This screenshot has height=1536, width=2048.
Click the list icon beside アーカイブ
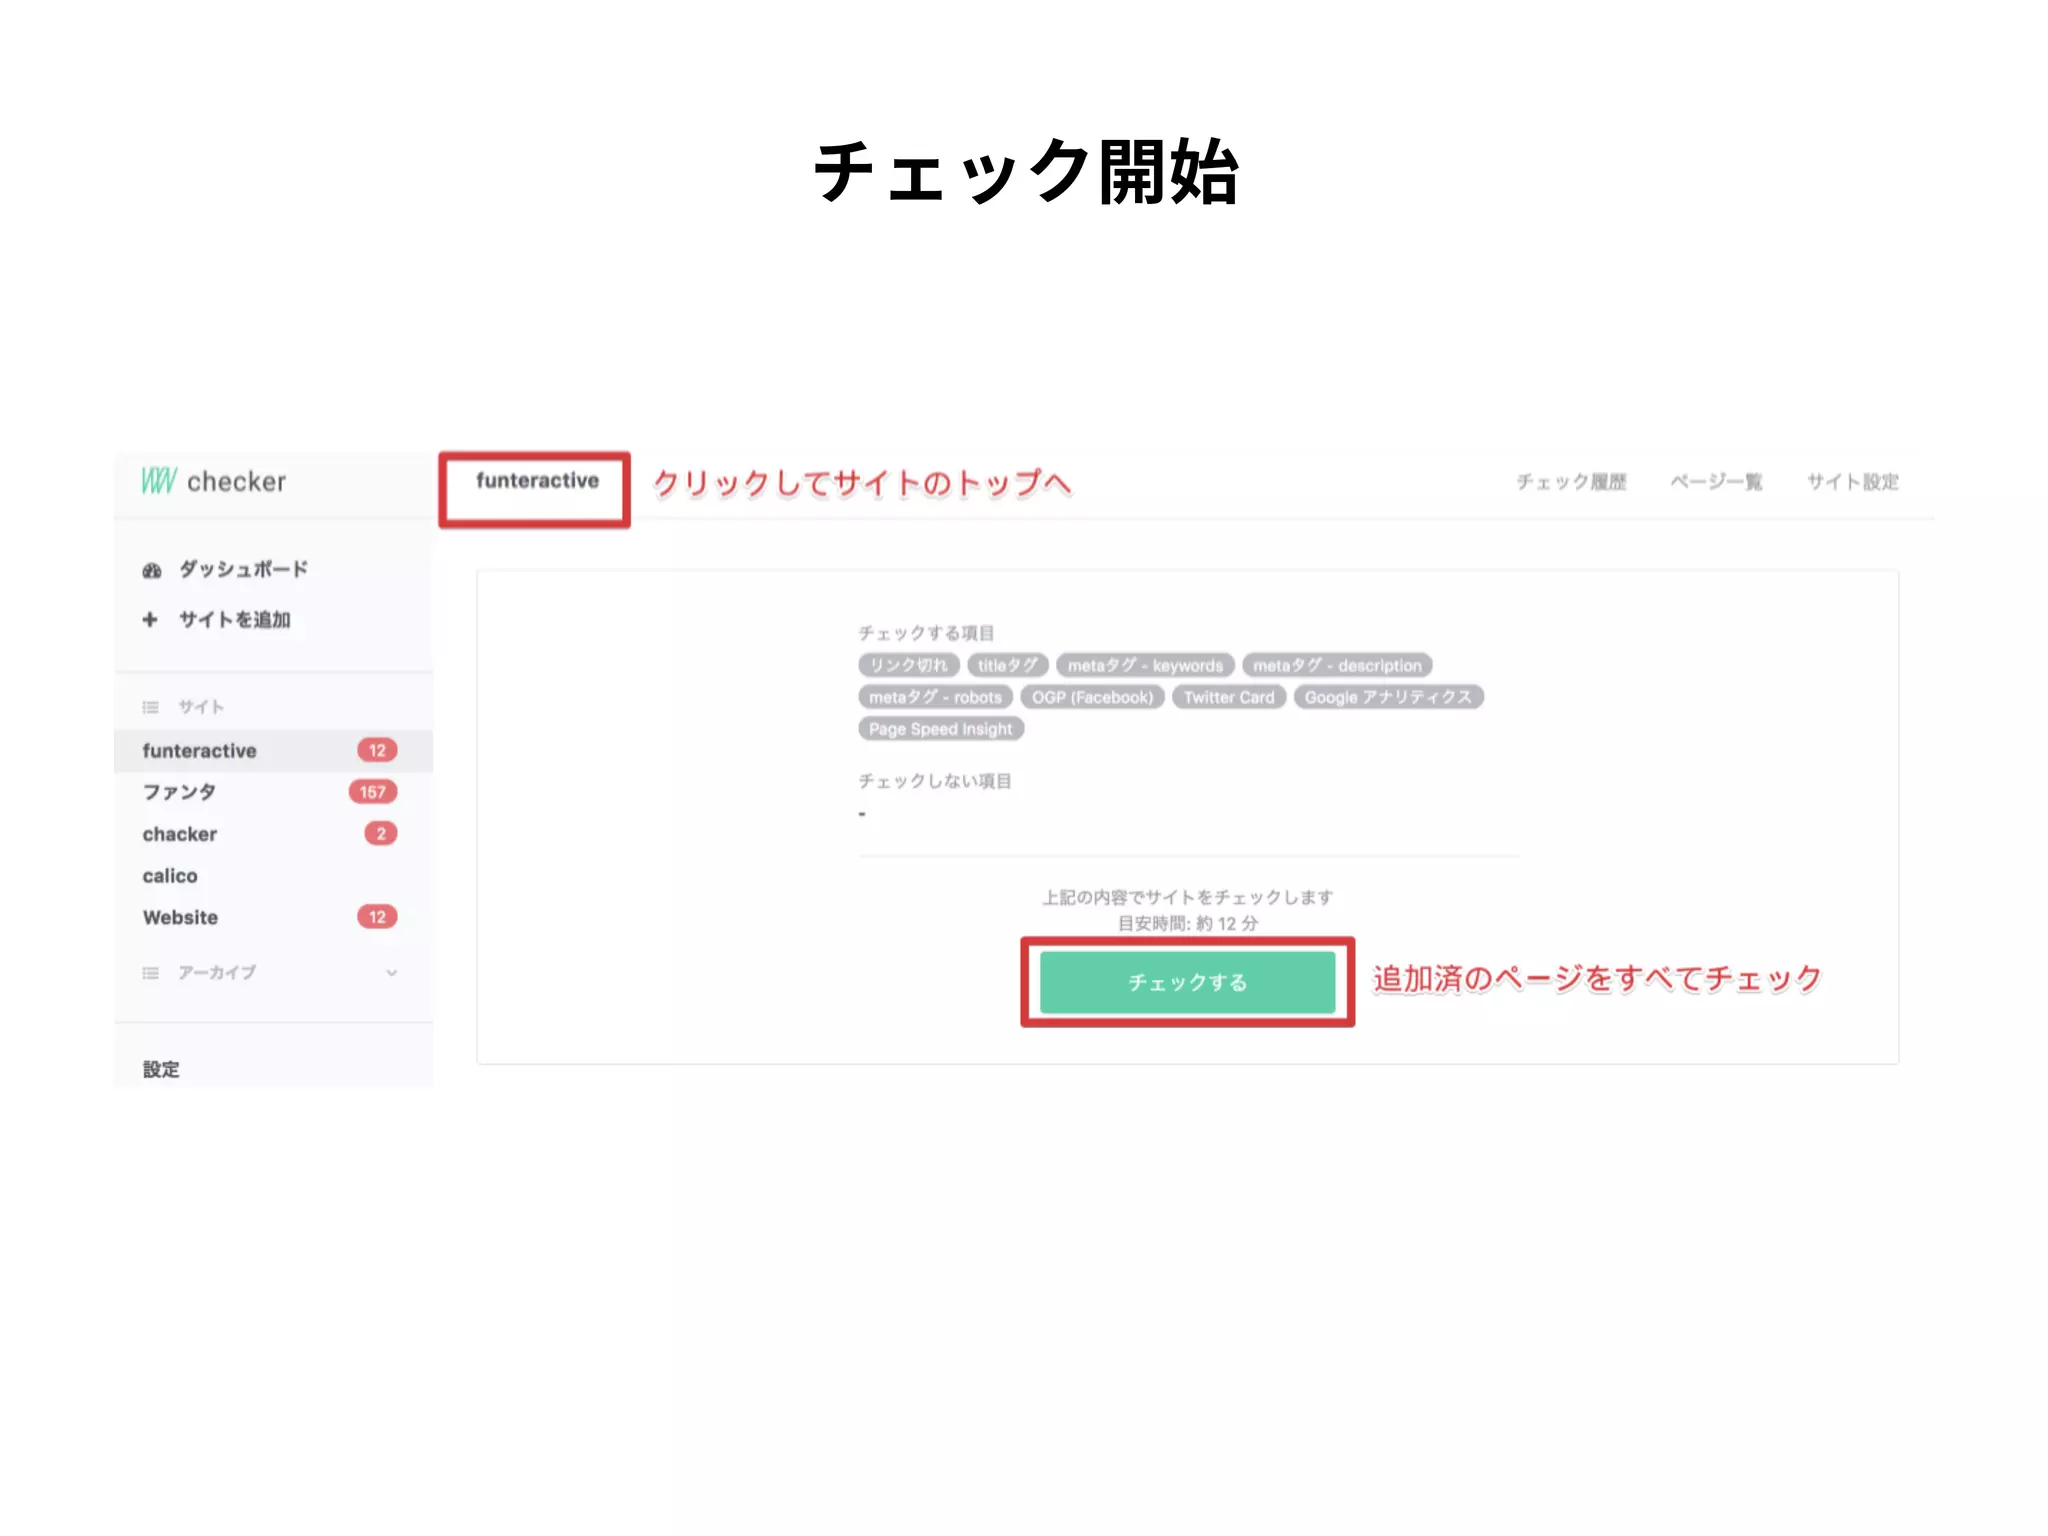[150, 973]
